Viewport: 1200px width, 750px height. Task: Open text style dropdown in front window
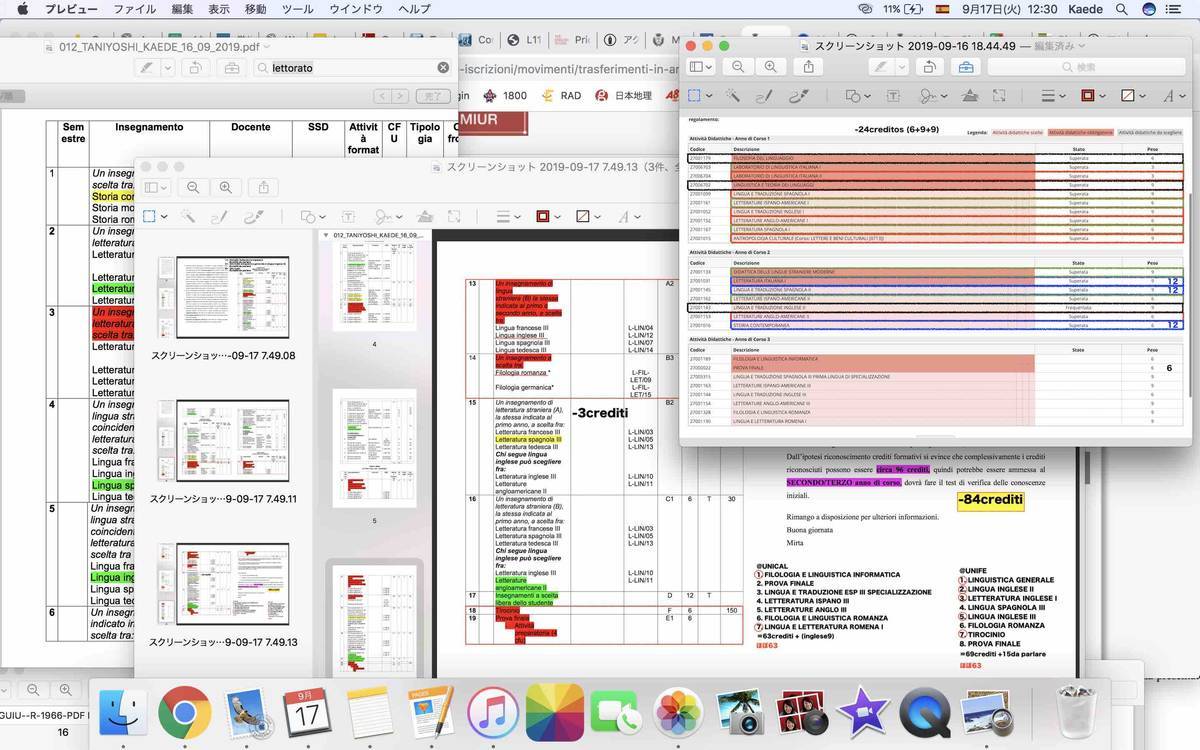(x=1173, y=96)
